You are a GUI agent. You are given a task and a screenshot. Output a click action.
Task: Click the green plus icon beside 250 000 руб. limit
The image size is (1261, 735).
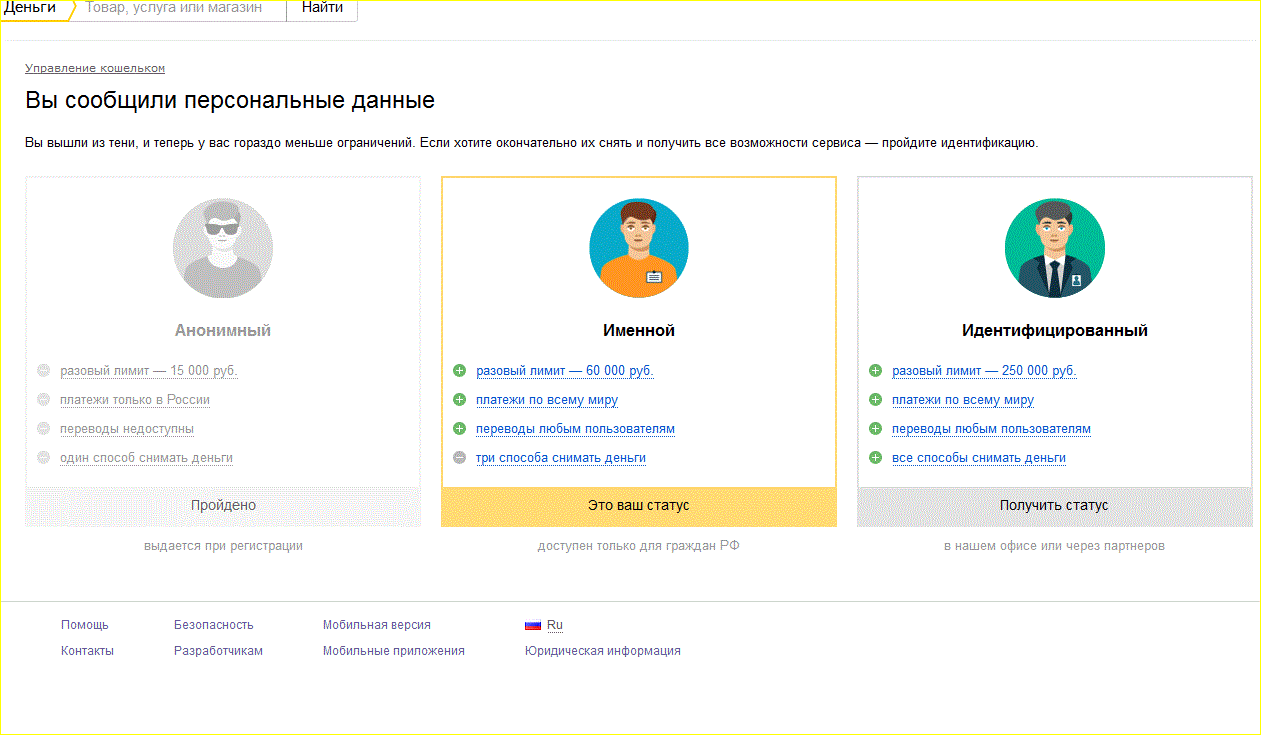(x=876, y=371)
